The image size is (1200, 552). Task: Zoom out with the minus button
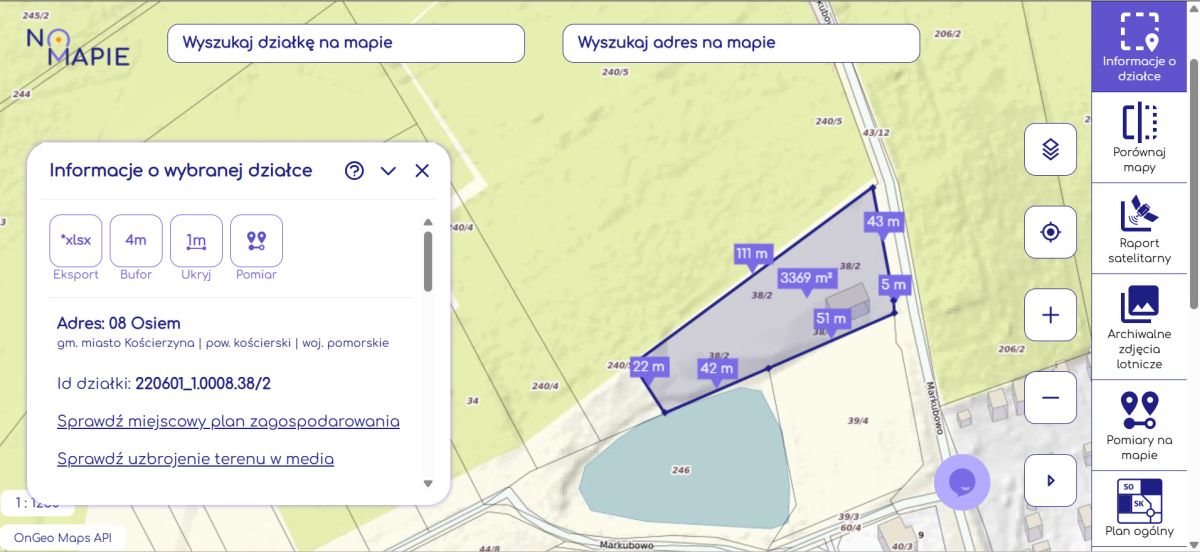tap(1051, 397)
